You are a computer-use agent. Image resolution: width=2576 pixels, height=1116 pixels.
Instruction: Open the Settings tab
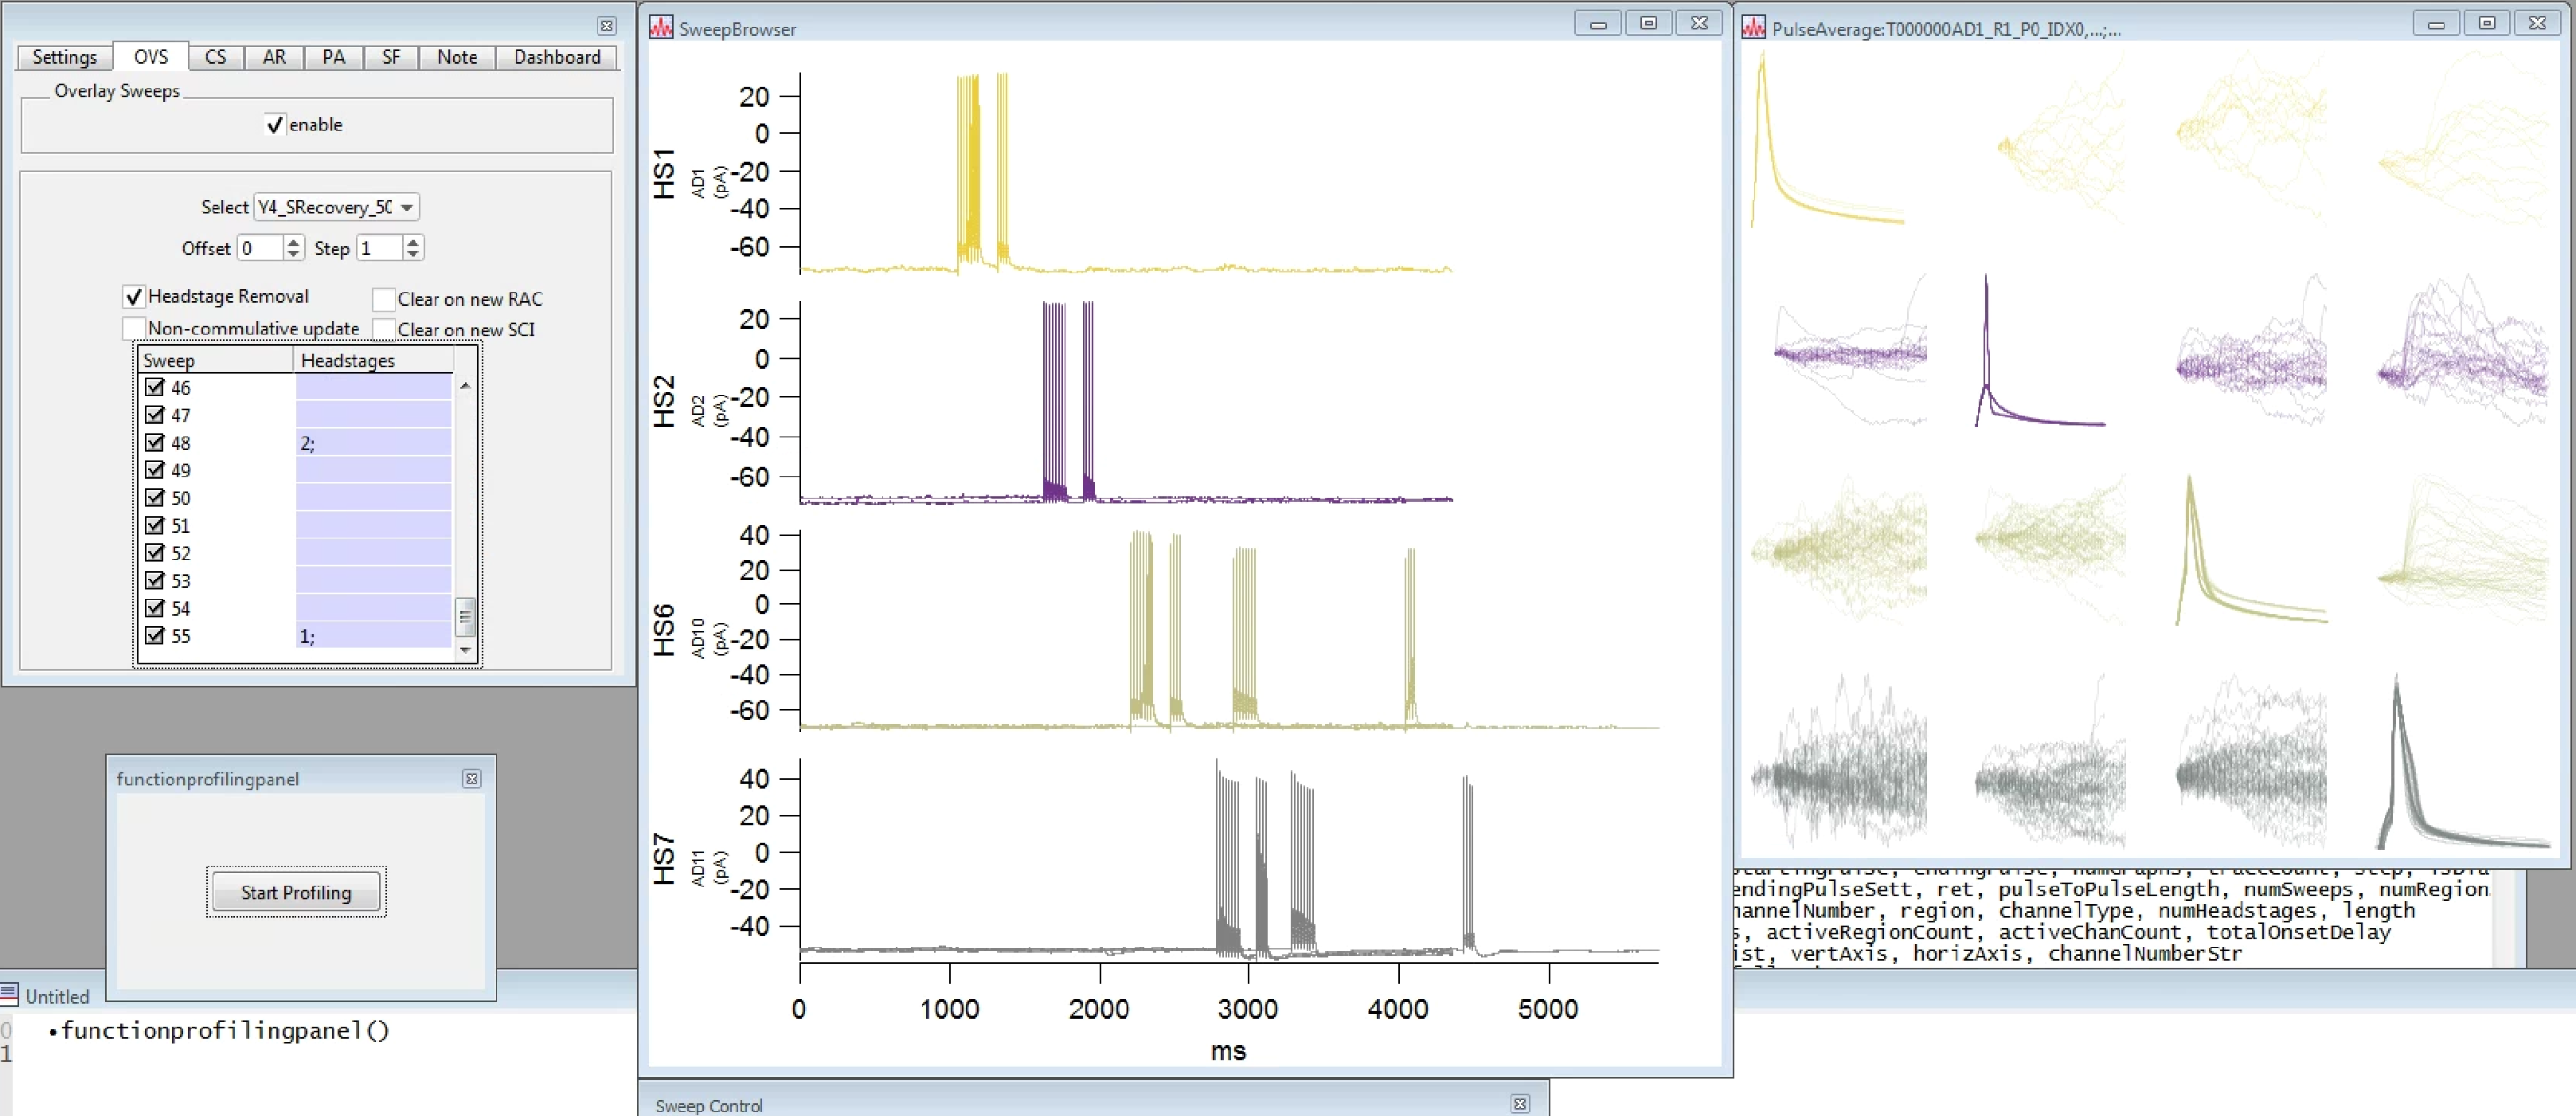pyautogui.click(x=64, y=57)
